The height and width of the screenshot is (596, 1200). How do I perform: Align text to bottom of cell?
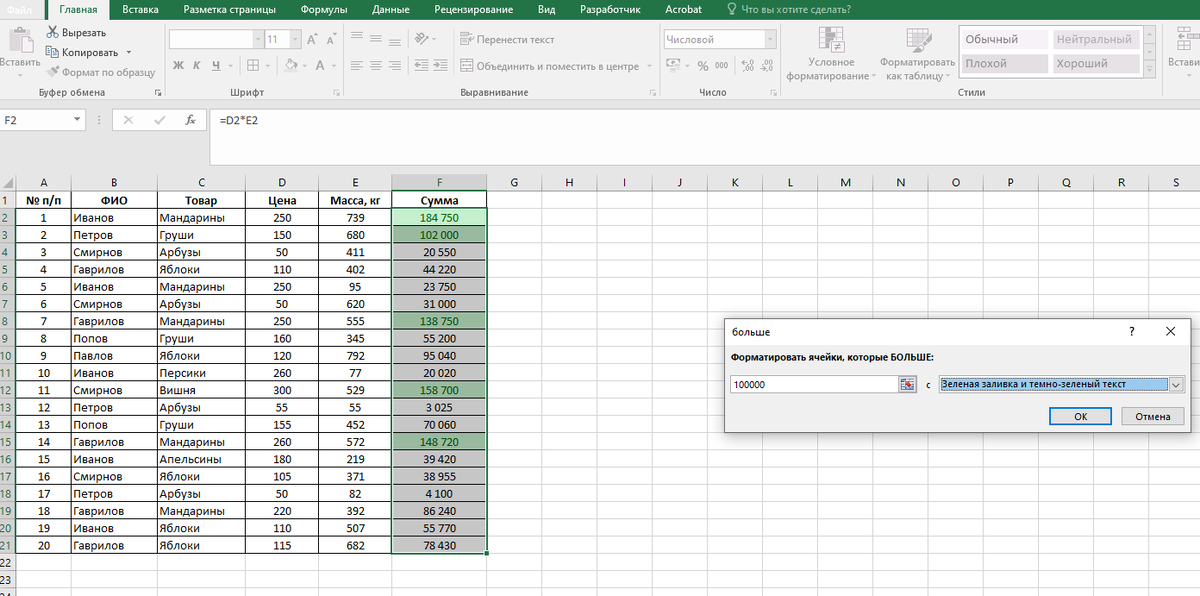394,40
